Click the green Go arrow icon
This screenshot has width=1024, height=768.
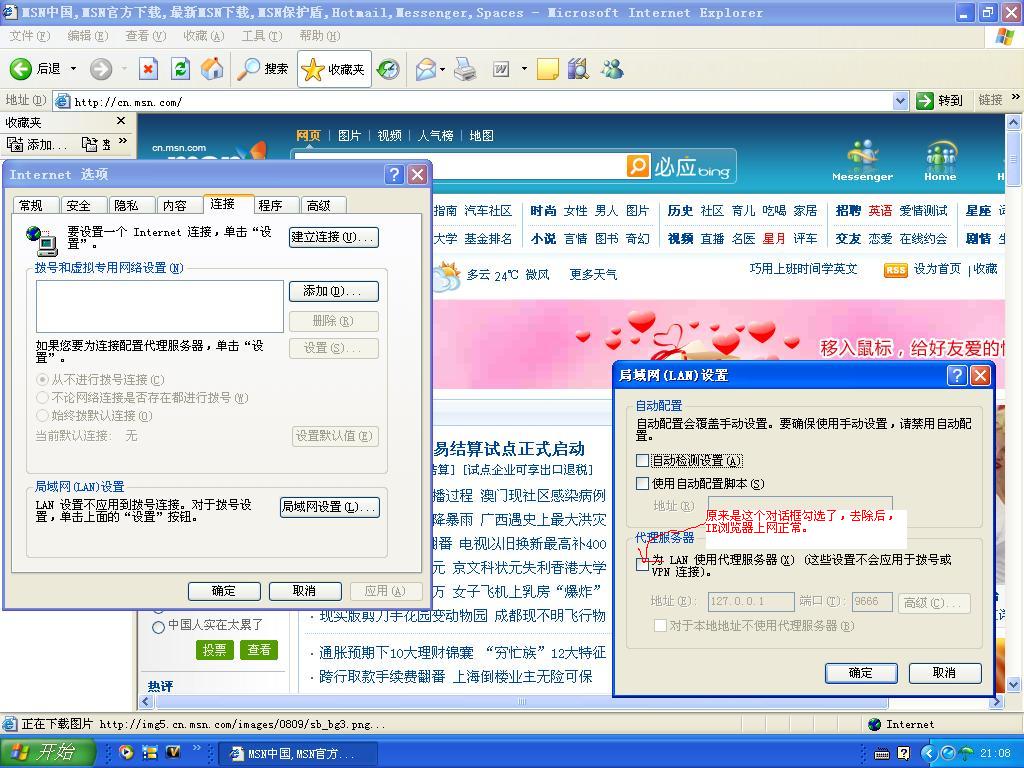[x=925, y=101]
